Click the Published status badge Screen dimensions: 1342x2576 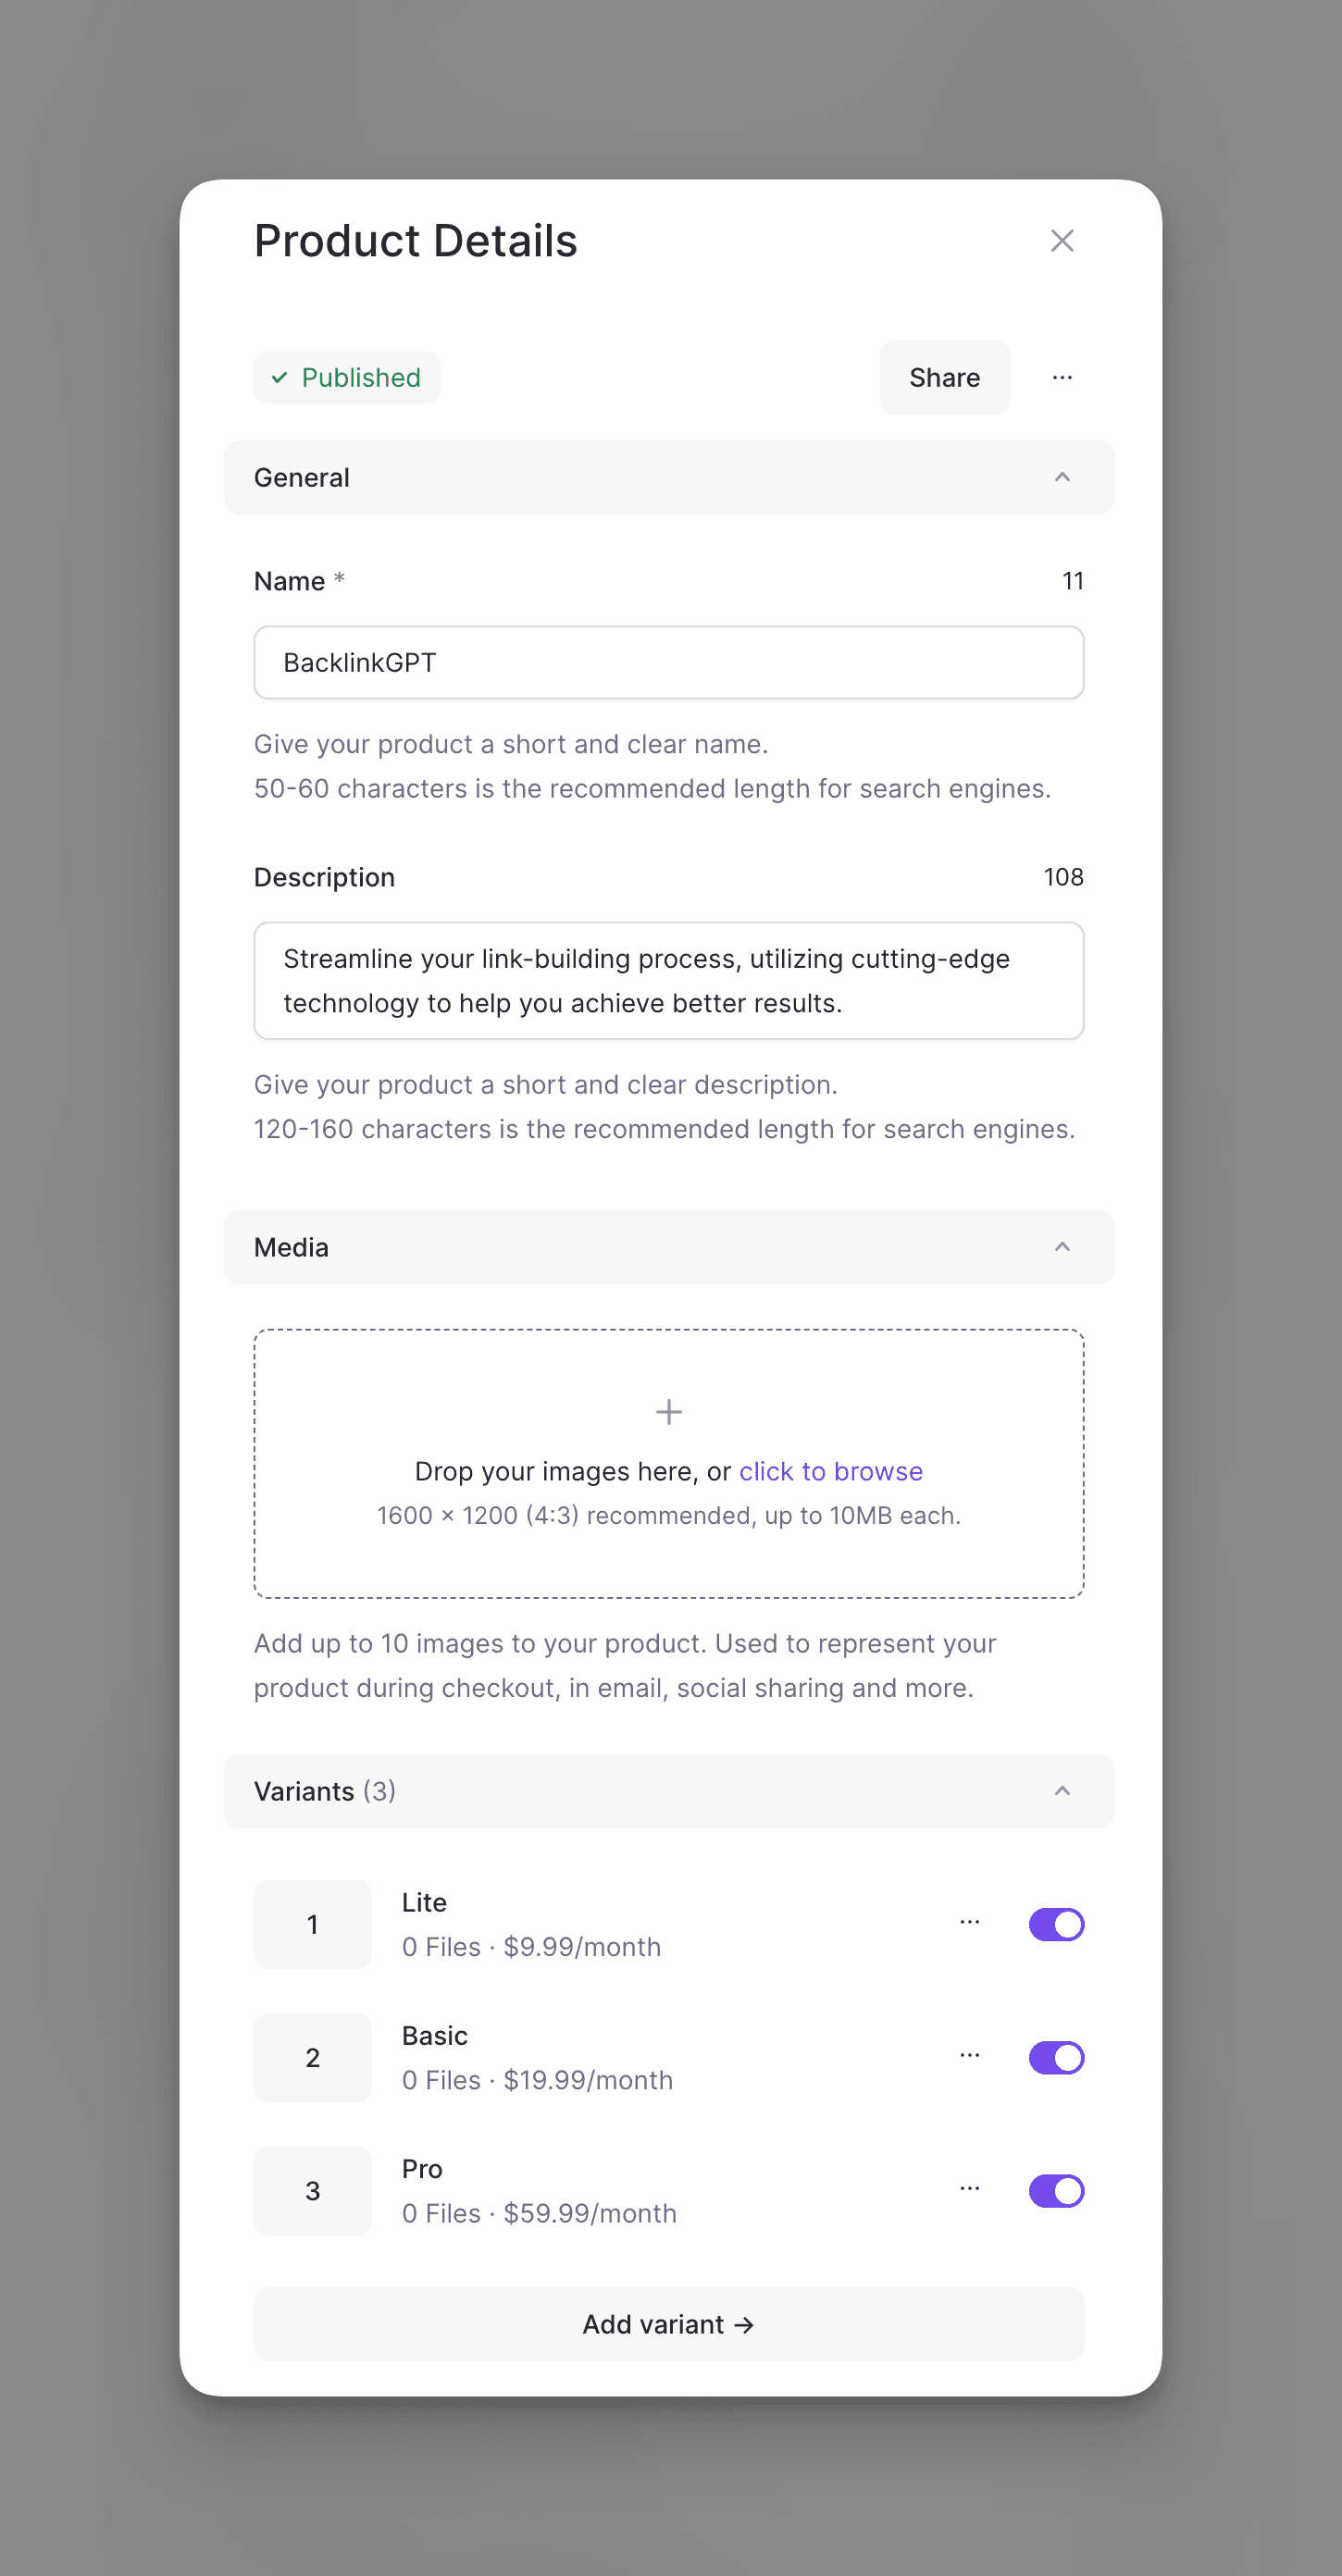[x=347, y=378]
